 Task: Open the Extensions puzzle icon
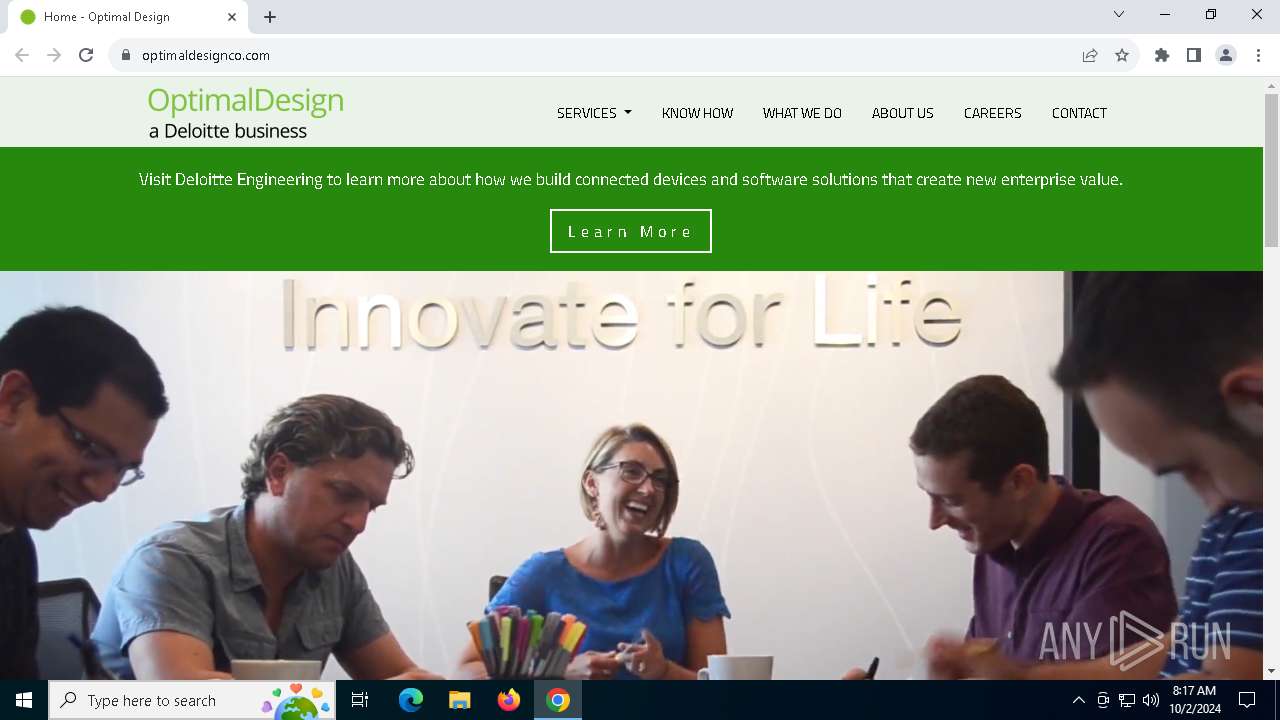click(x=1162, y=55)
